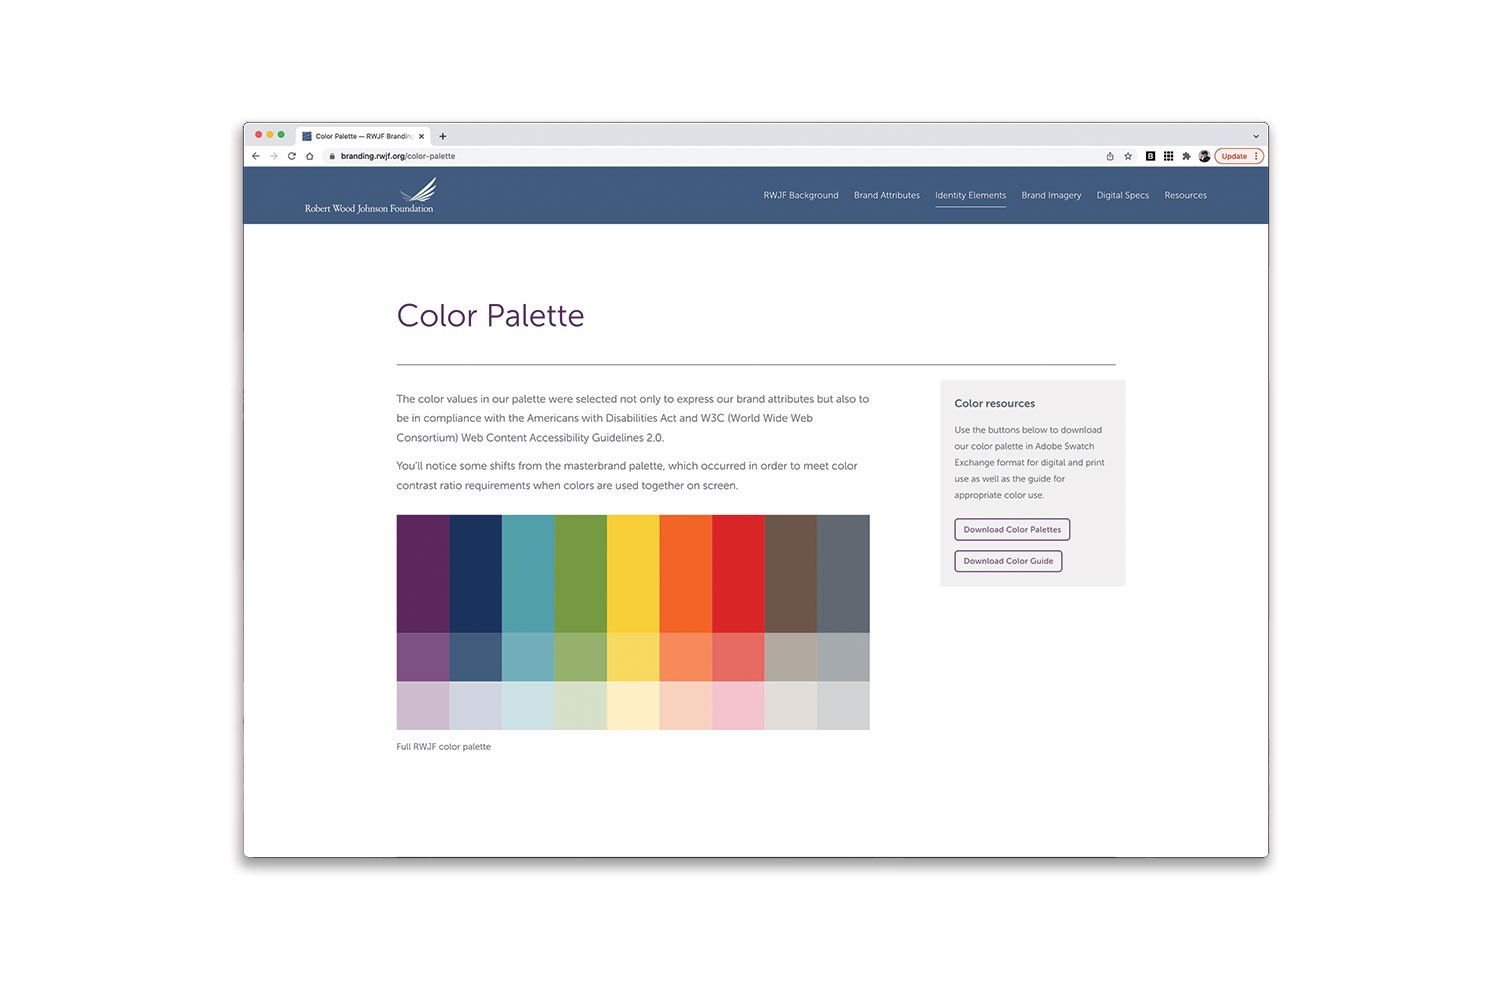This screenshot has width=1500, height=1000.
Task: Open the Brand Attributes menu
Action: [x=887, y=195]
